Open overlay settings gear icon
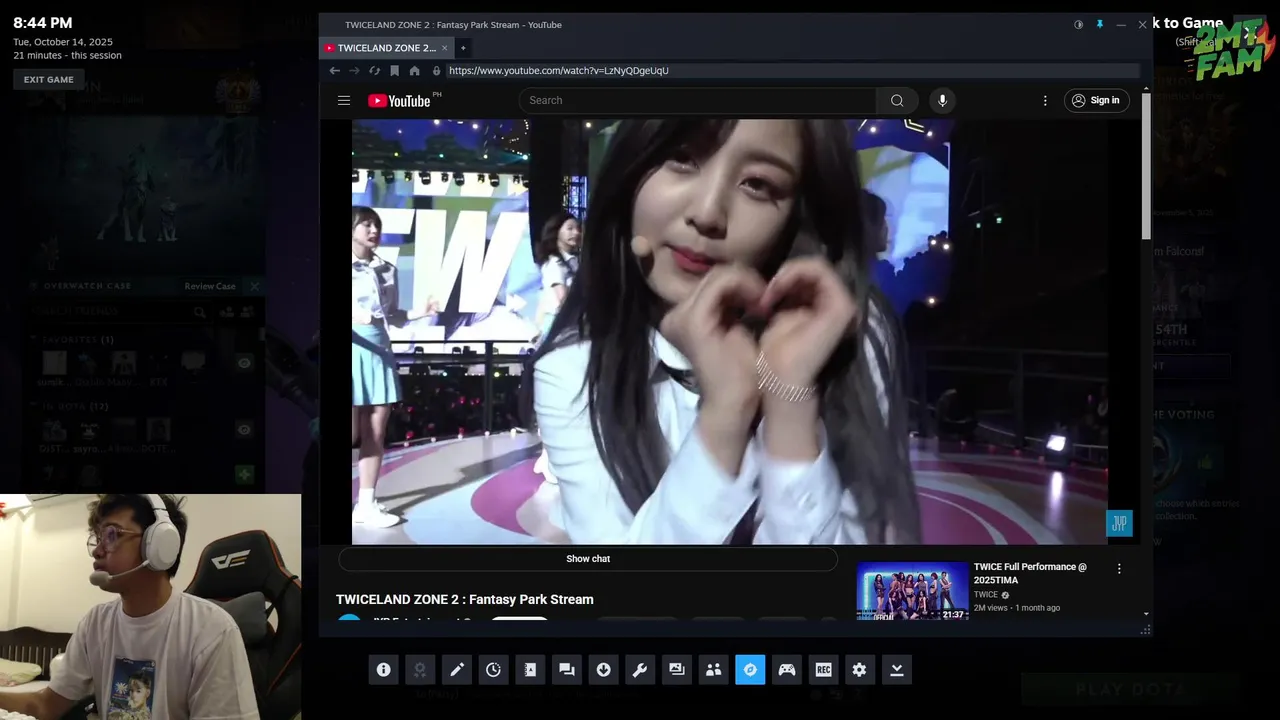Screen dimensions: 1280x720 pos(860,670)
